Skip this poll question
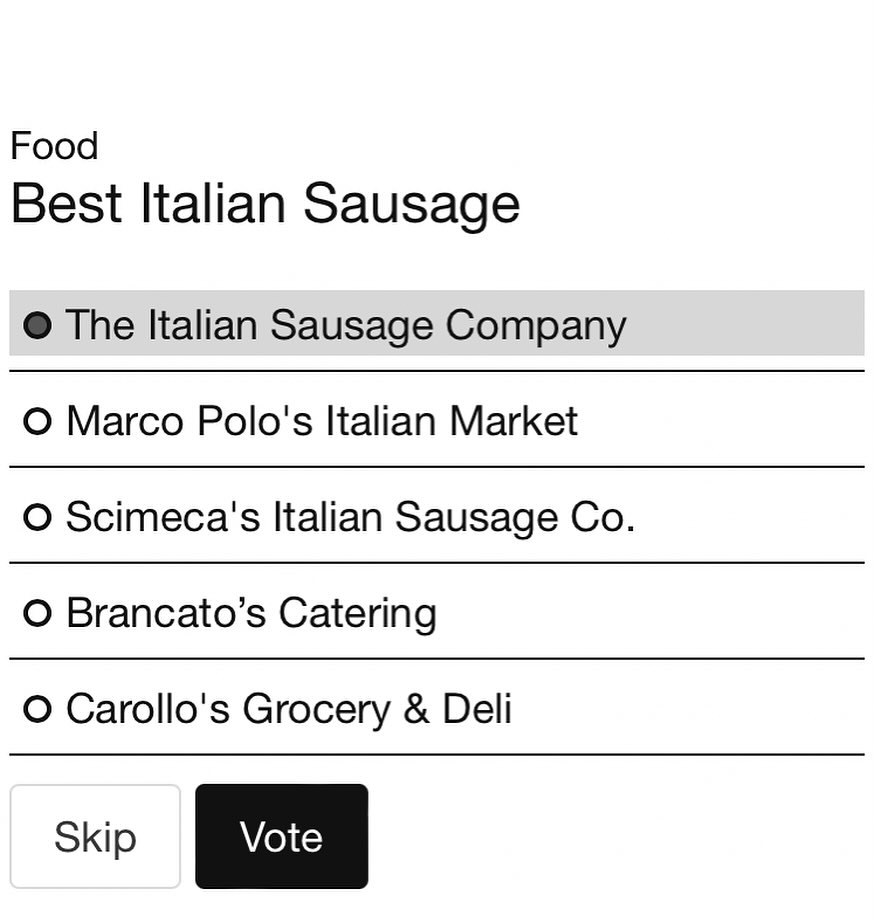 tap(95, 836)
